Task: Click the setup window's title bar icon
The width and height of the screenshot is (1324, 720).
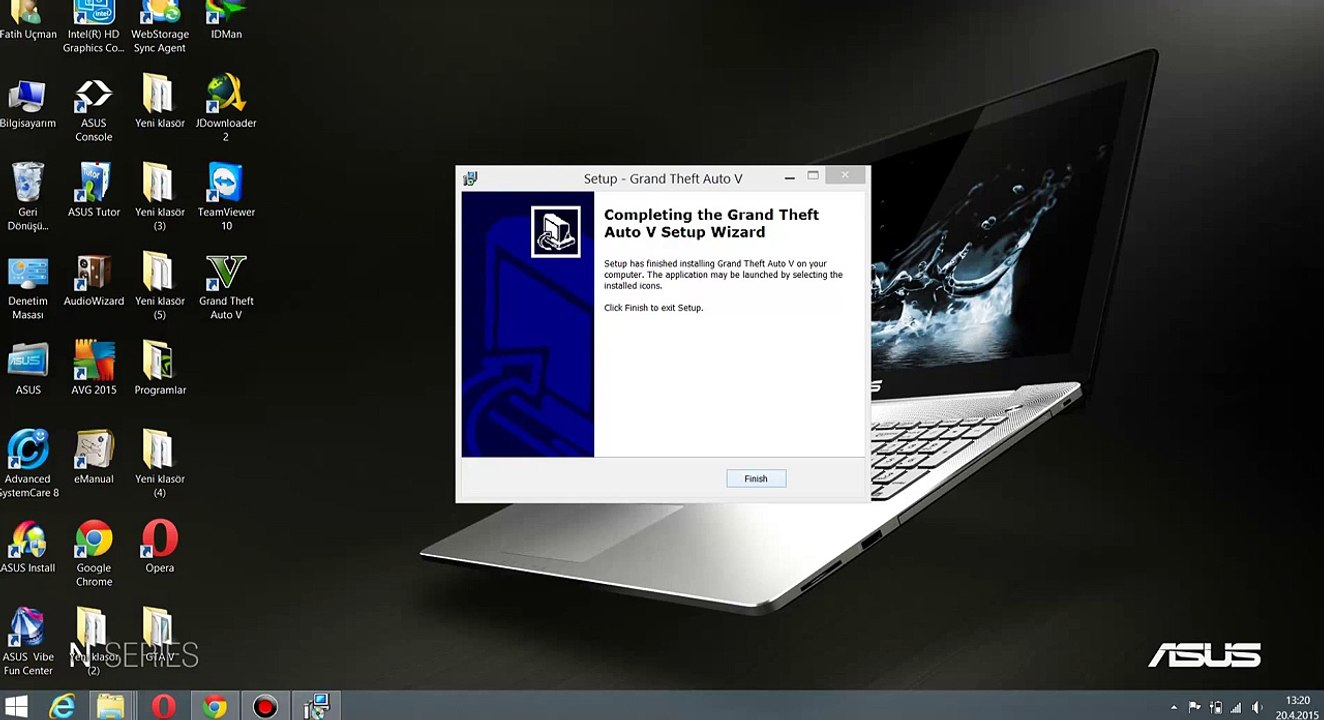Action: [470, 178]
